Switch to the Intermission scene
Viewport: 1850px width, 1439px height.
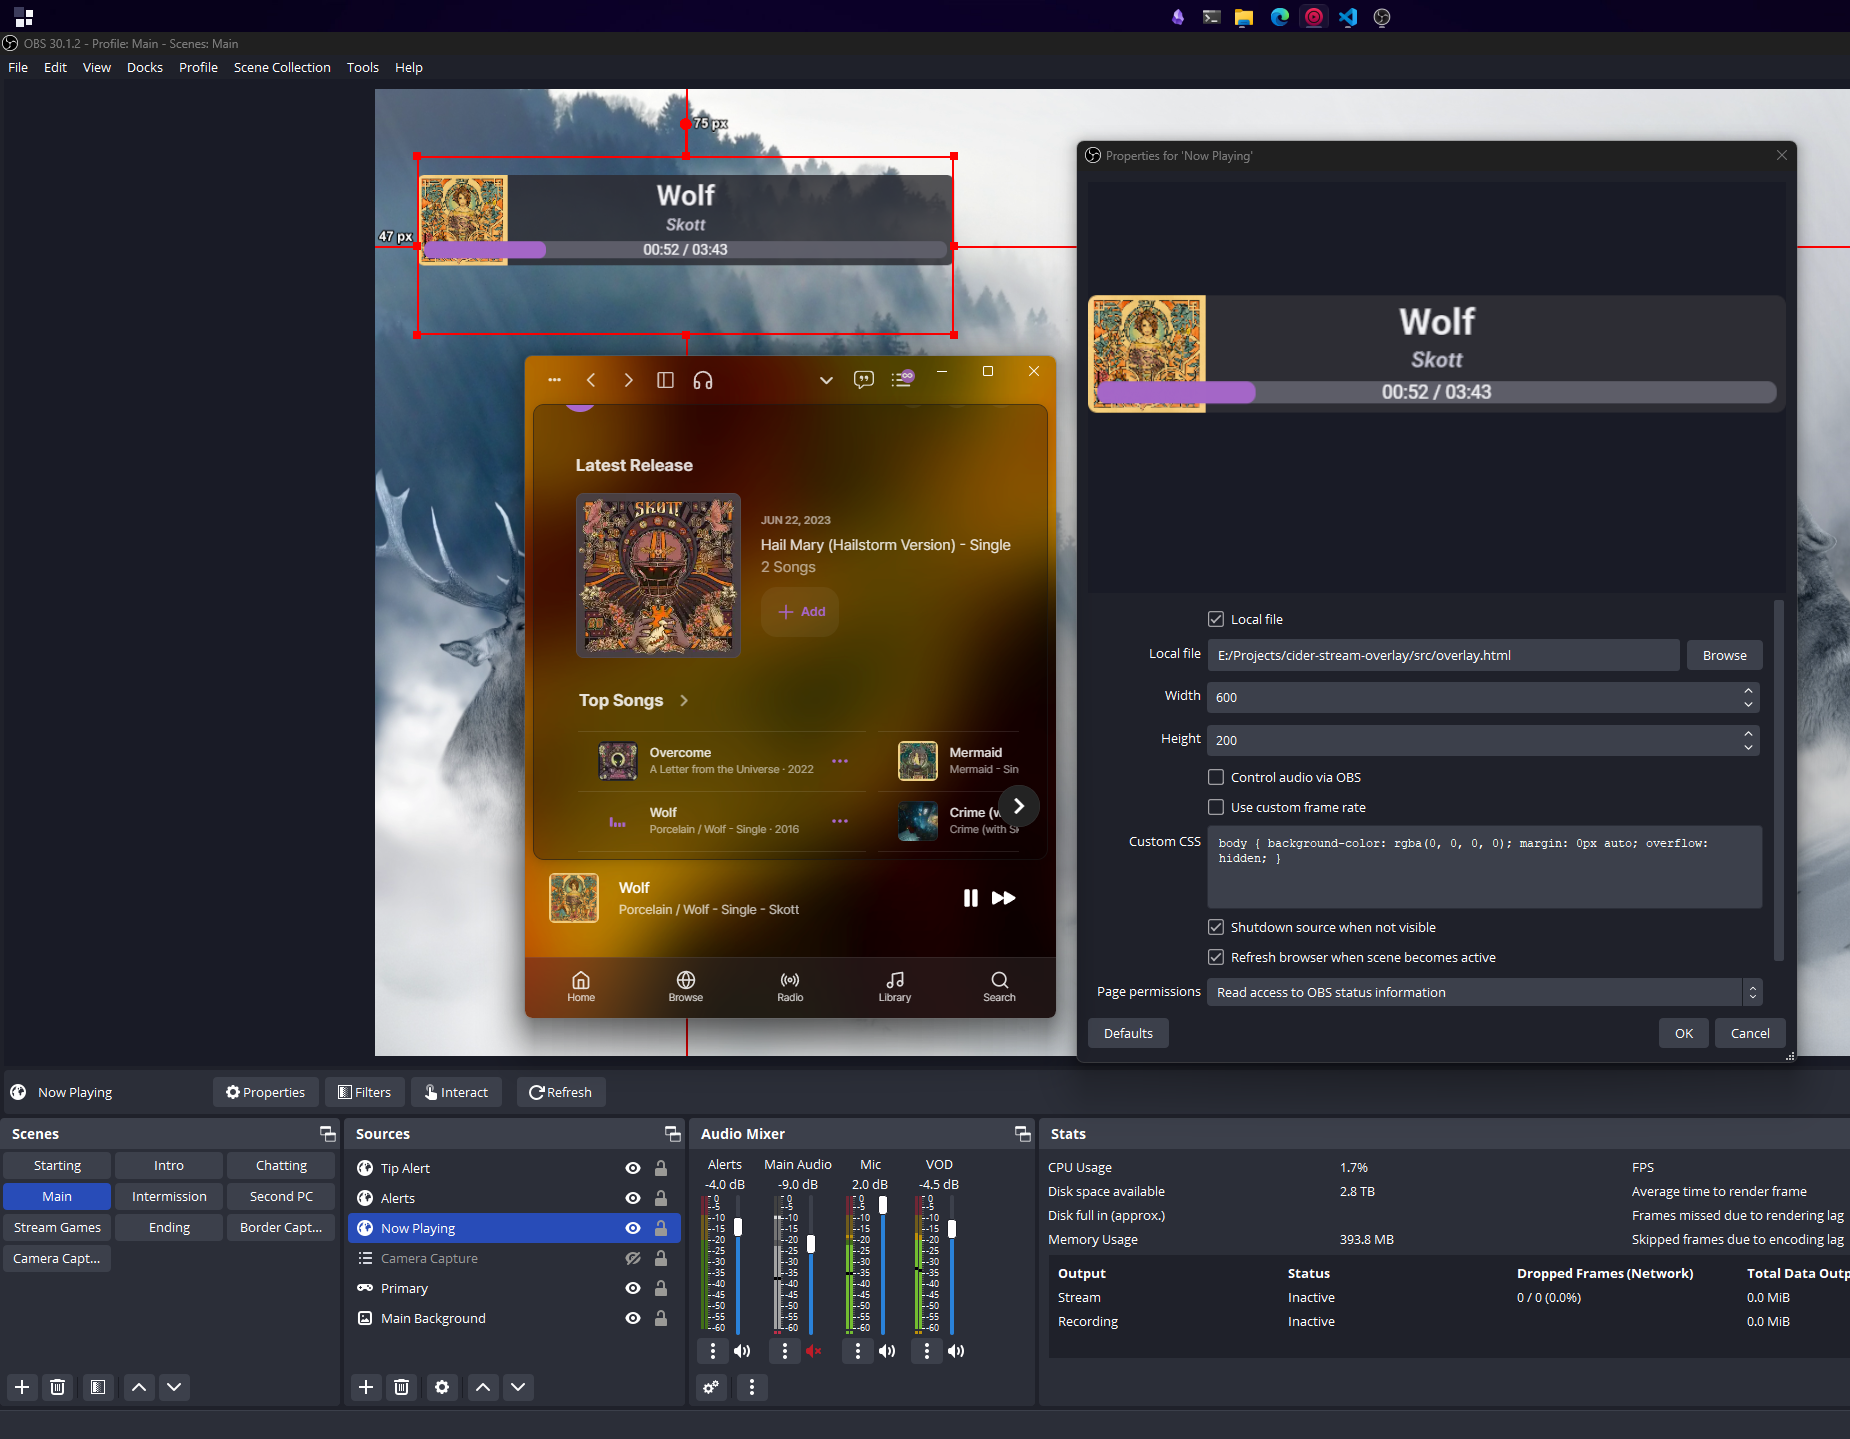168,1196
